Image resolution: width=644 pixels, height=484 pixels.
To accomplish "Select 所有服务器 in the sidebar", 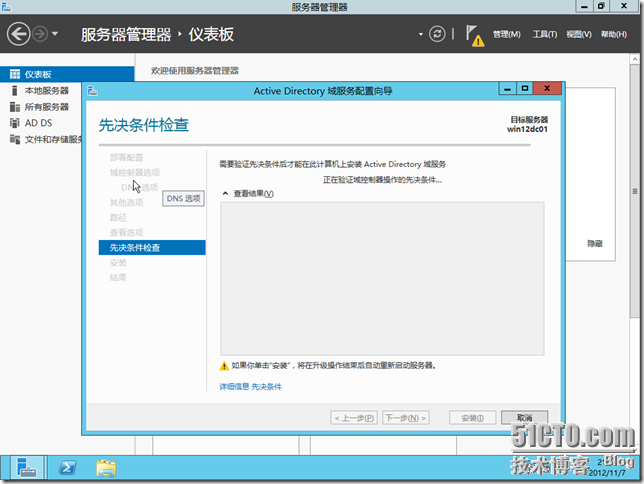I will pos(46,107).
